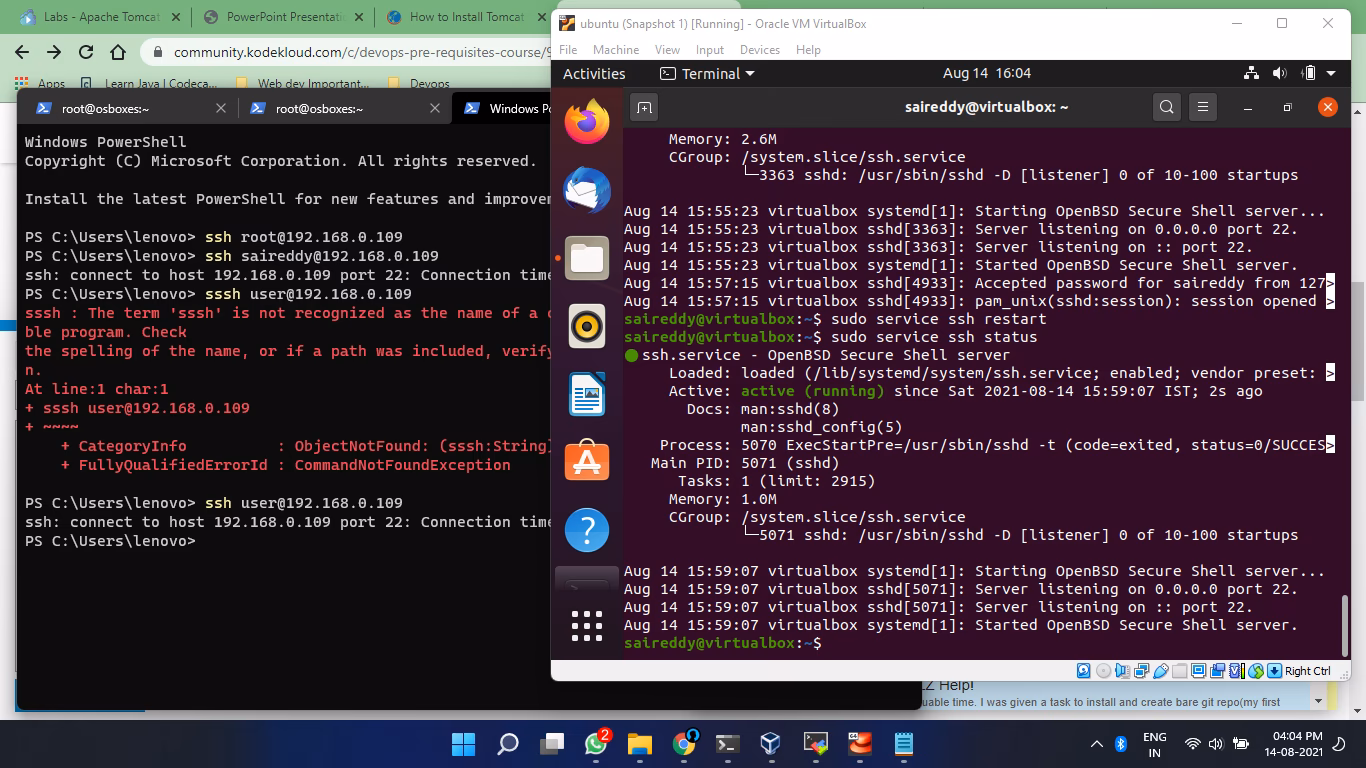Open the hamburger menu in GNOME Terminal
Image resolution: width=1366 pixels, height=768 pixels.
(1203, 107)
